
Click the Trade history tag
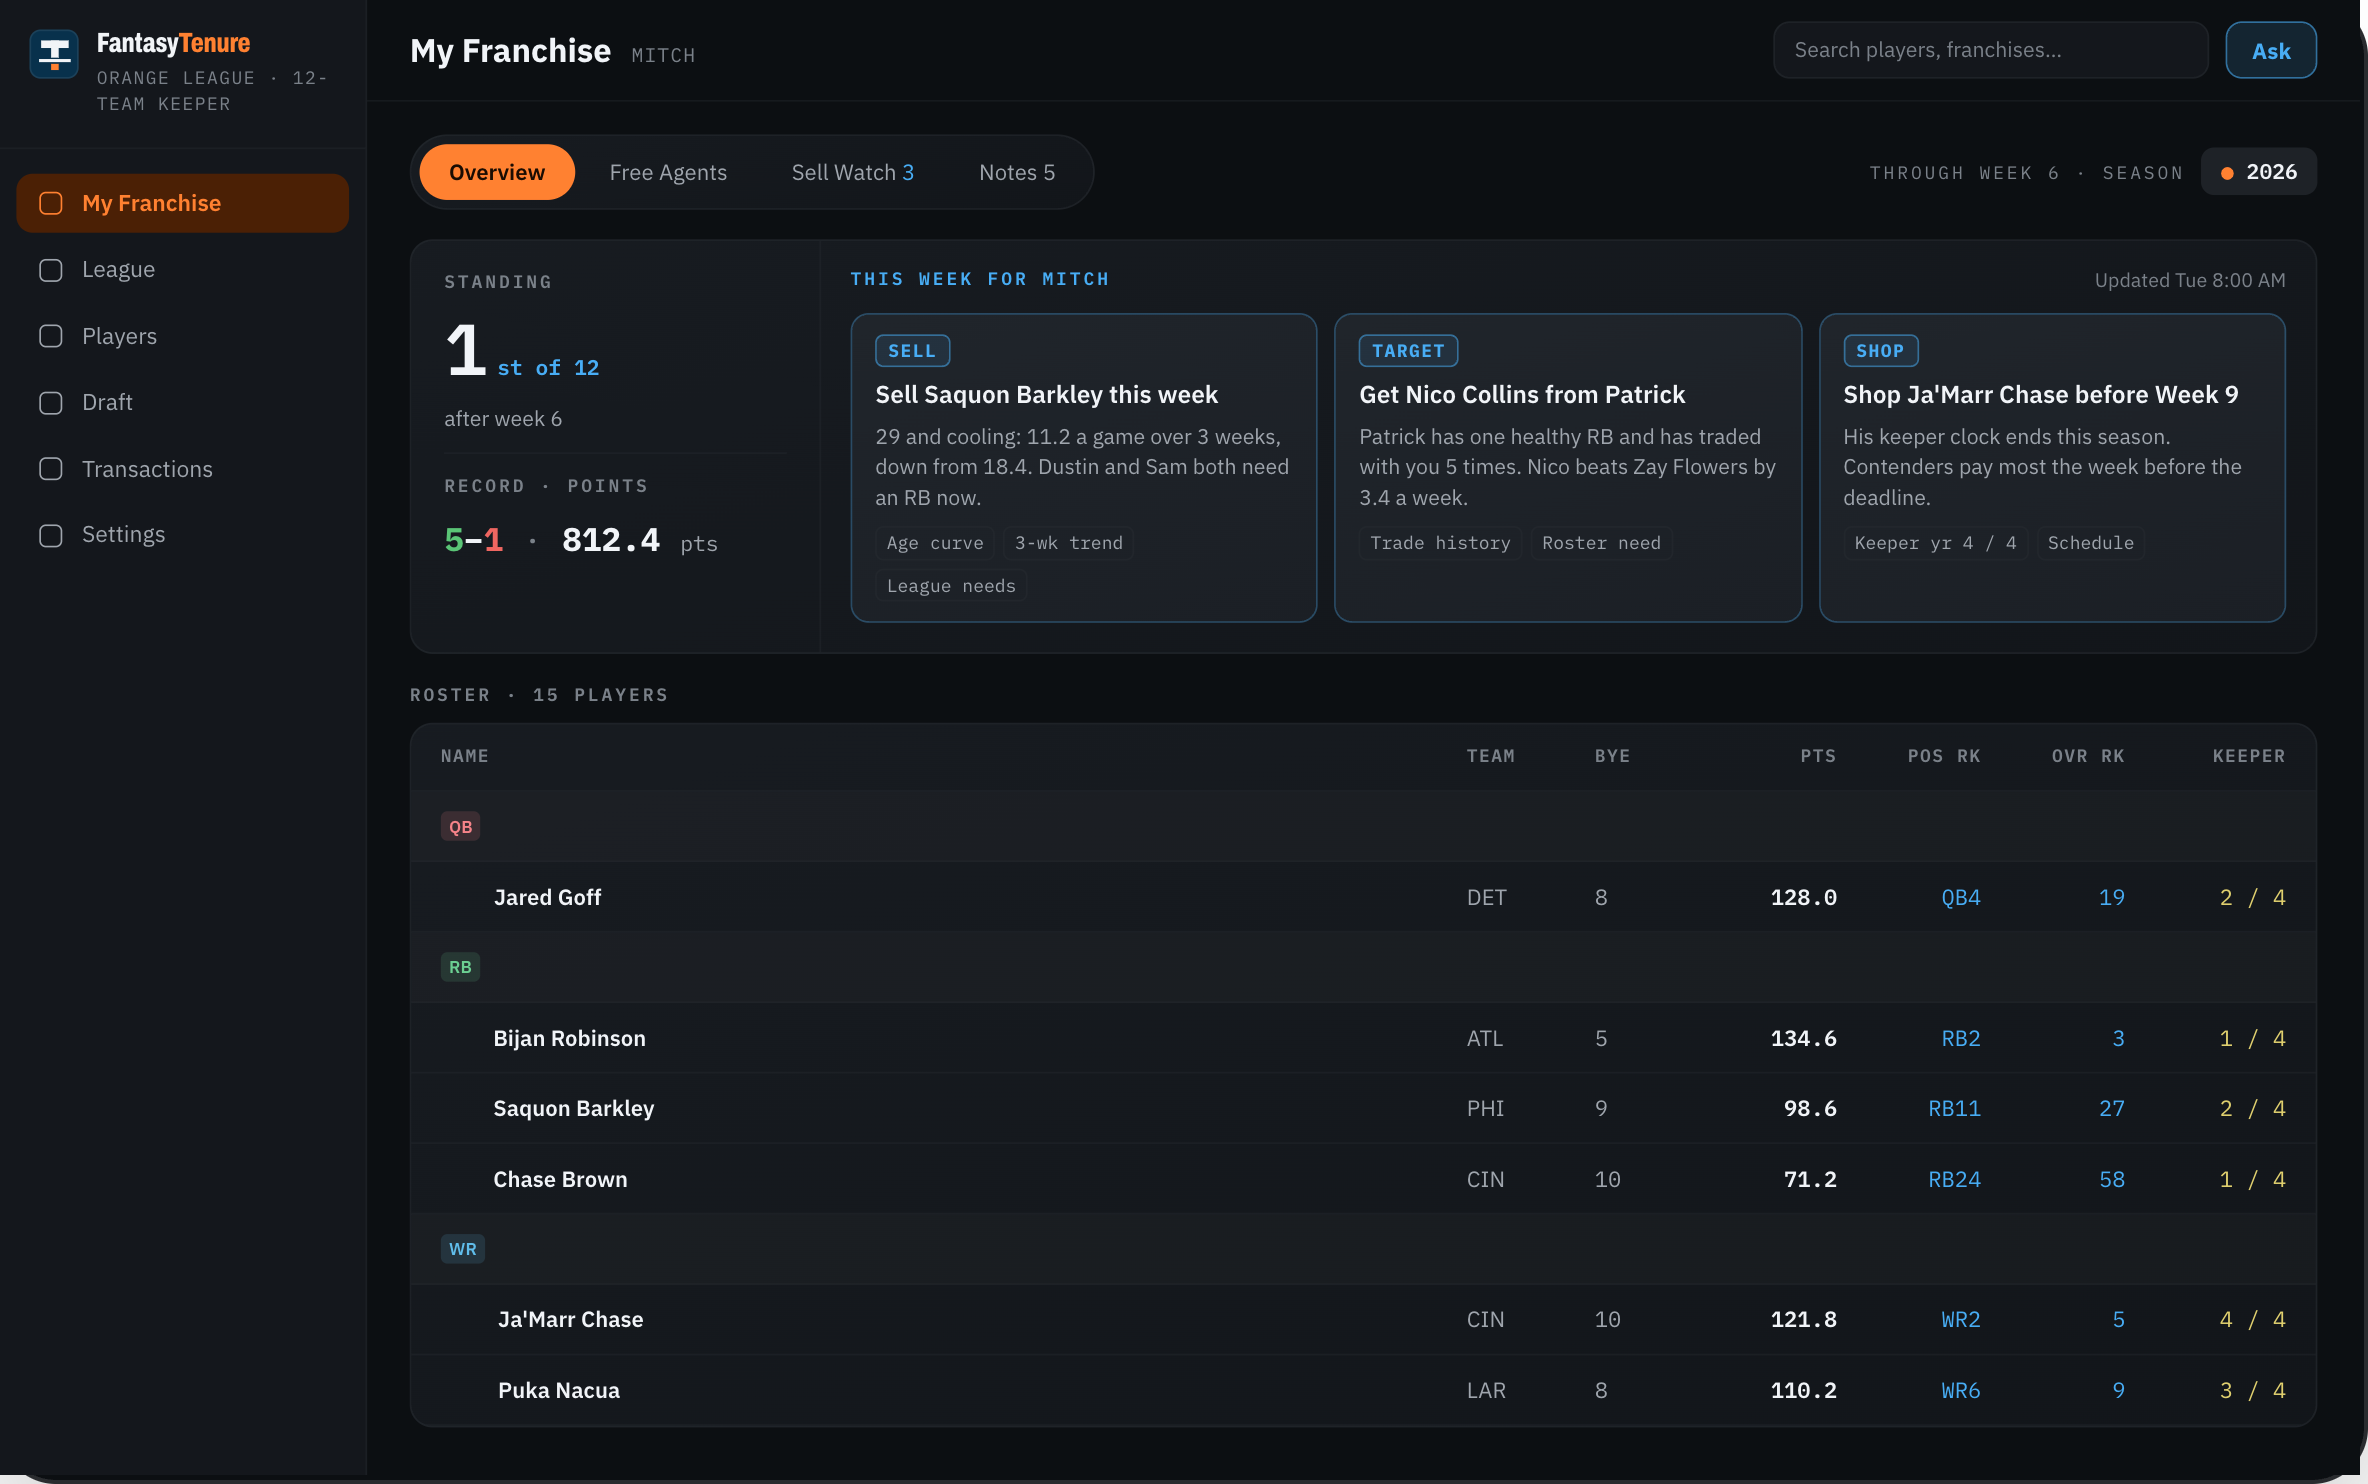[1440, 543]
